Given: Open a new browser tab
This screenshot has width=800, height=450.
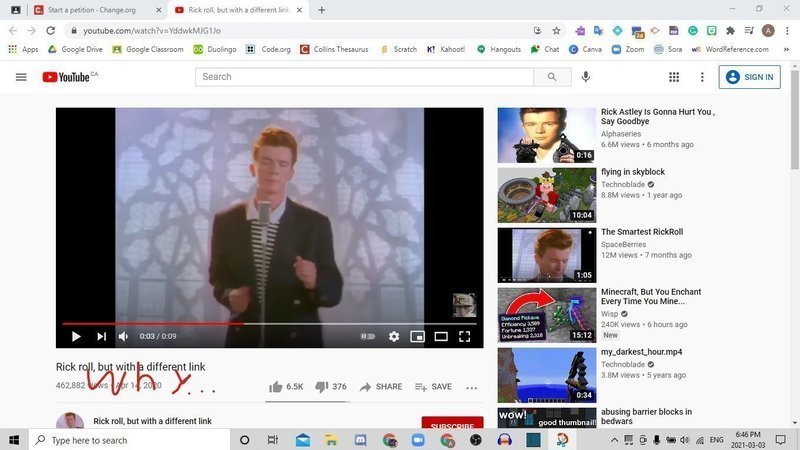Looking at the screenshot, I should 321,10.
